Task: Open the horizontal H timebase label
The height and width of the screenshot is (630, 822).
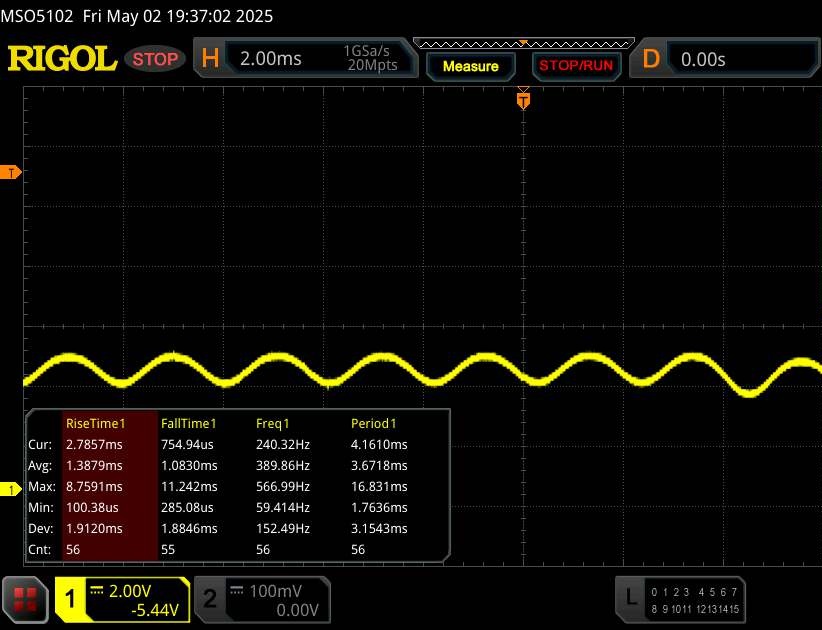Action: [210, 58]
